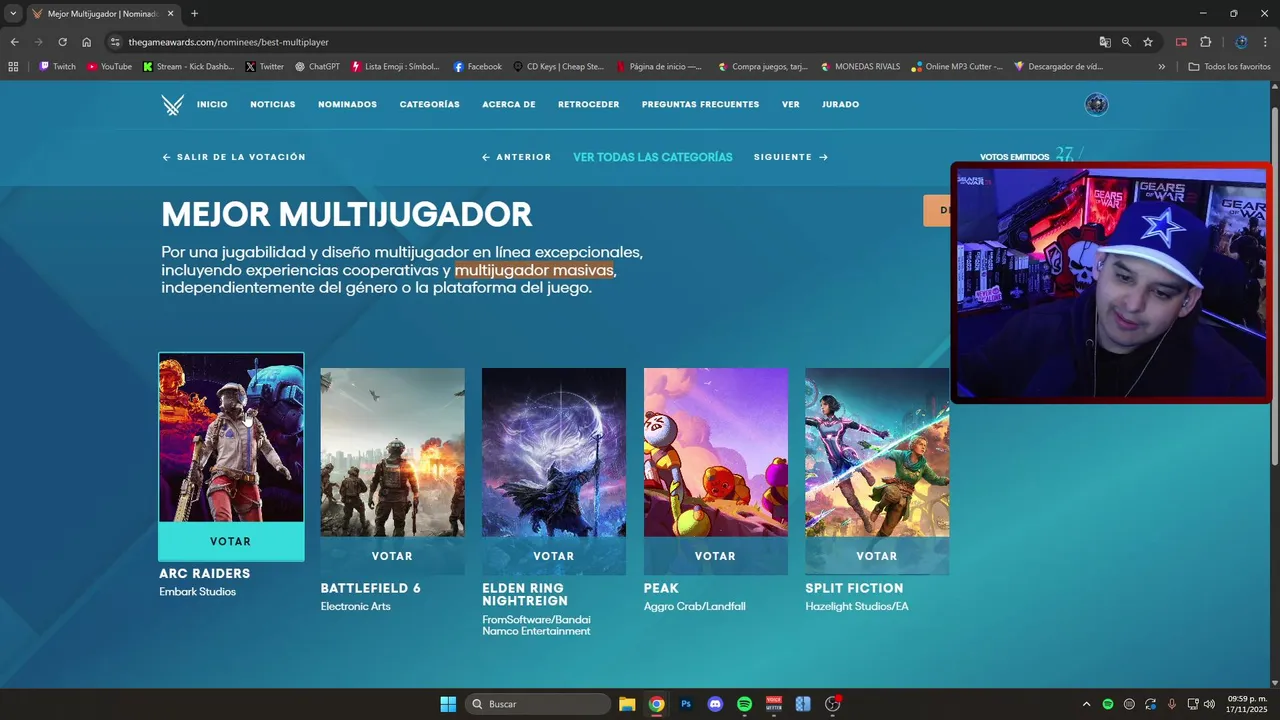Open the apps grid in bookmarks bar
This screenshot has height=720, width=1280.
click(13, 67)
